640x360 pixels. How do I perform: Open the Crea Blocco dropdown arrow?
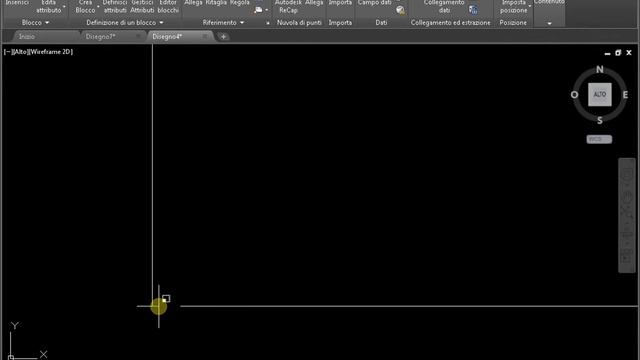click(98, 6)
